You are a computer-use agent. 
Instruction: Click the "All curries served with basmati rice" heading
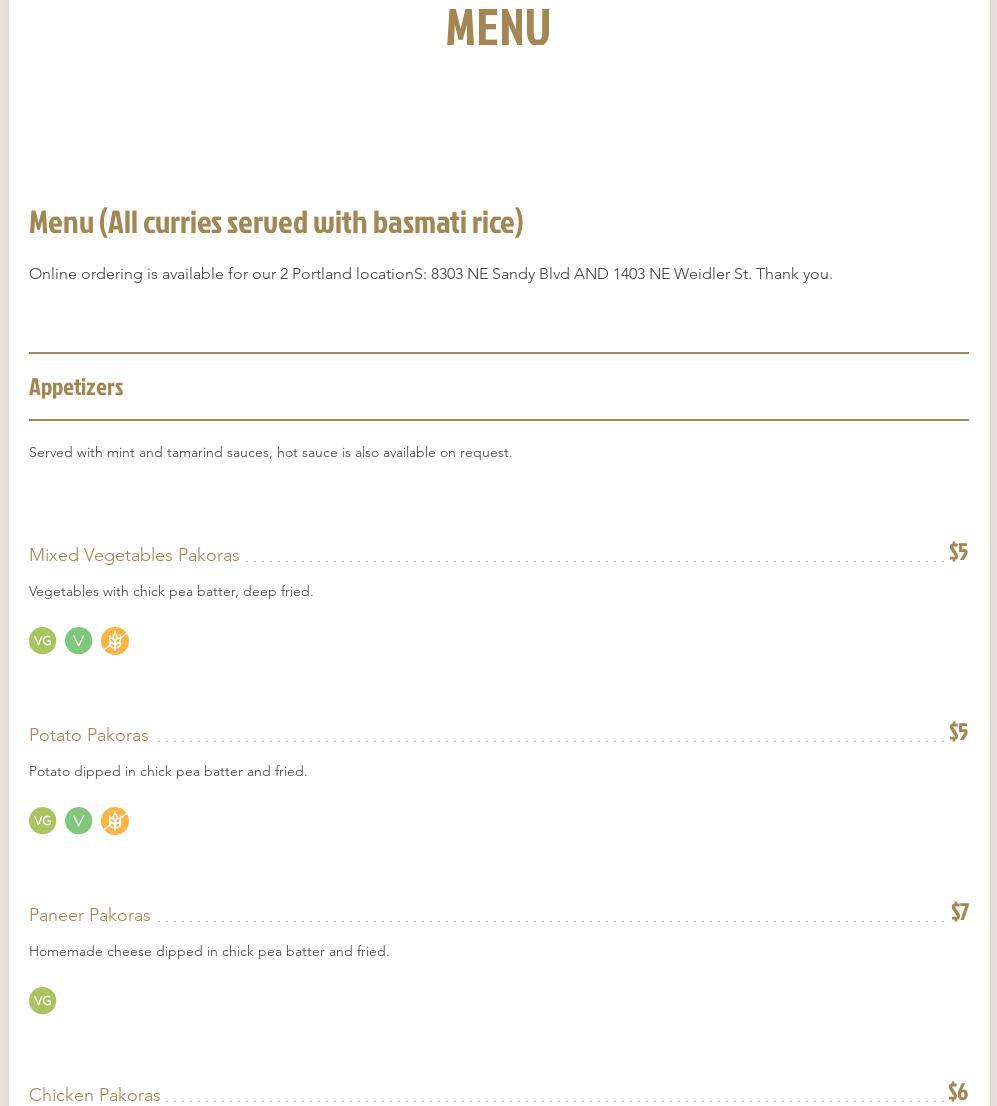click(276, 221)
